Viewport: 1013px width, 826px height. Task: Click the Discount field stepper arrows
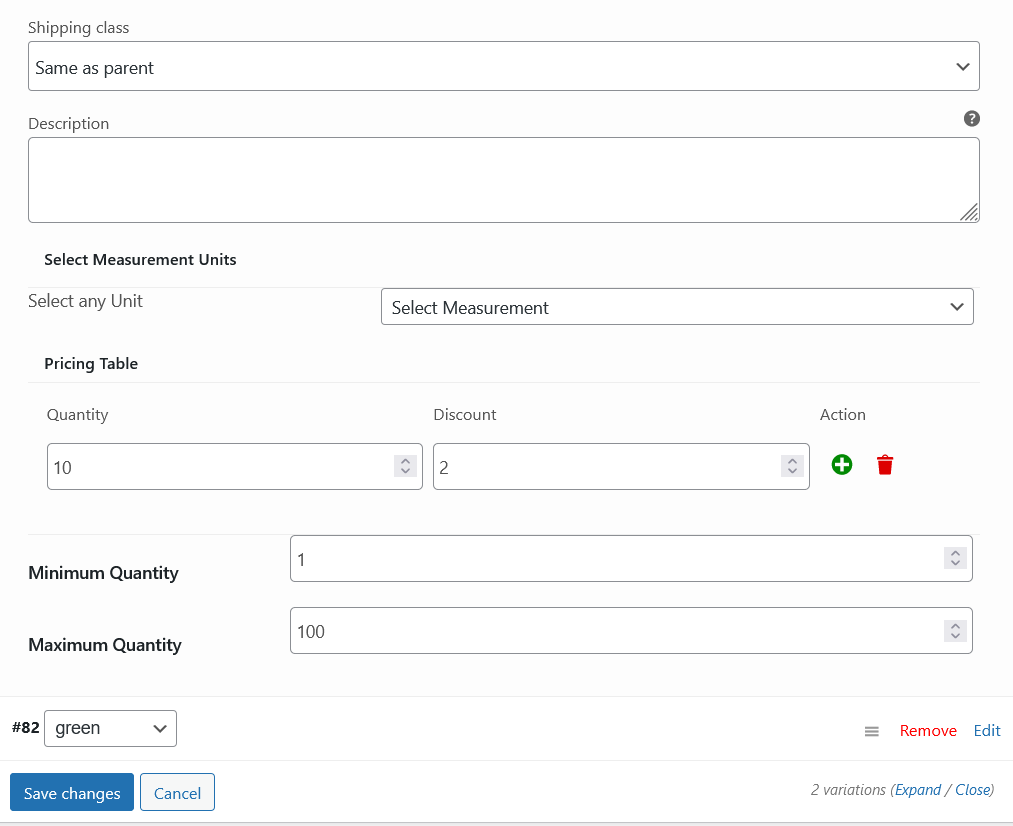coord(791,466)
